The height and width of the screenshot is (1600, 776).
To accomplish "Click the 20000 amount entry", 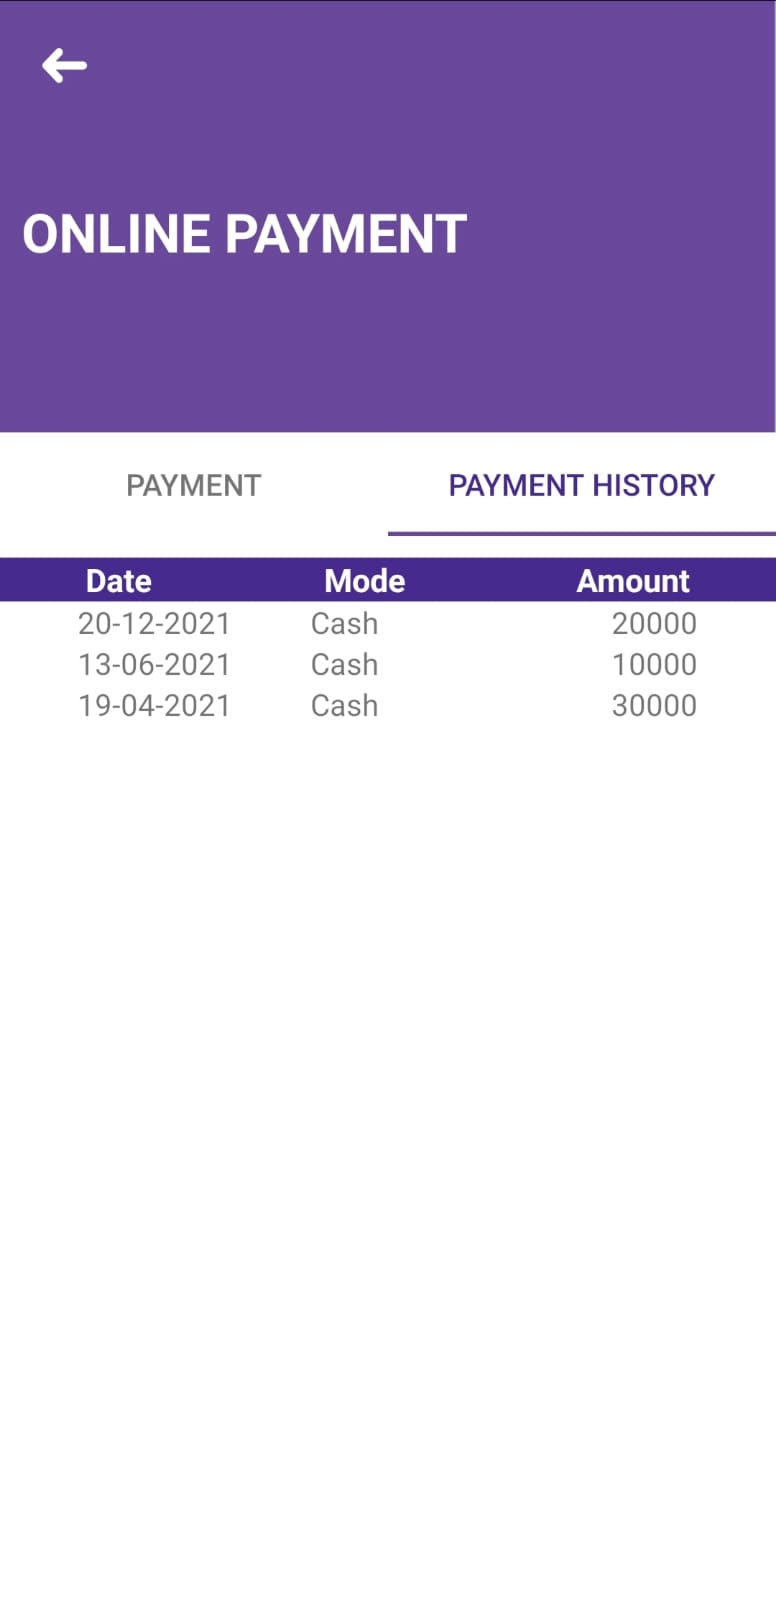I will coord(654,623).
